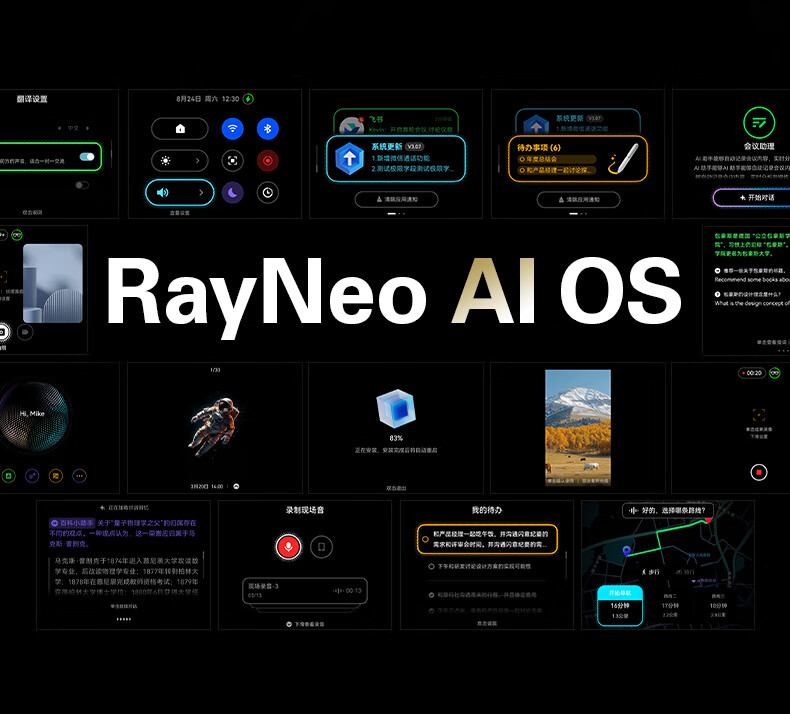Click the purple 百科小助手 label
790x714 pixels.
pos(72,523)
